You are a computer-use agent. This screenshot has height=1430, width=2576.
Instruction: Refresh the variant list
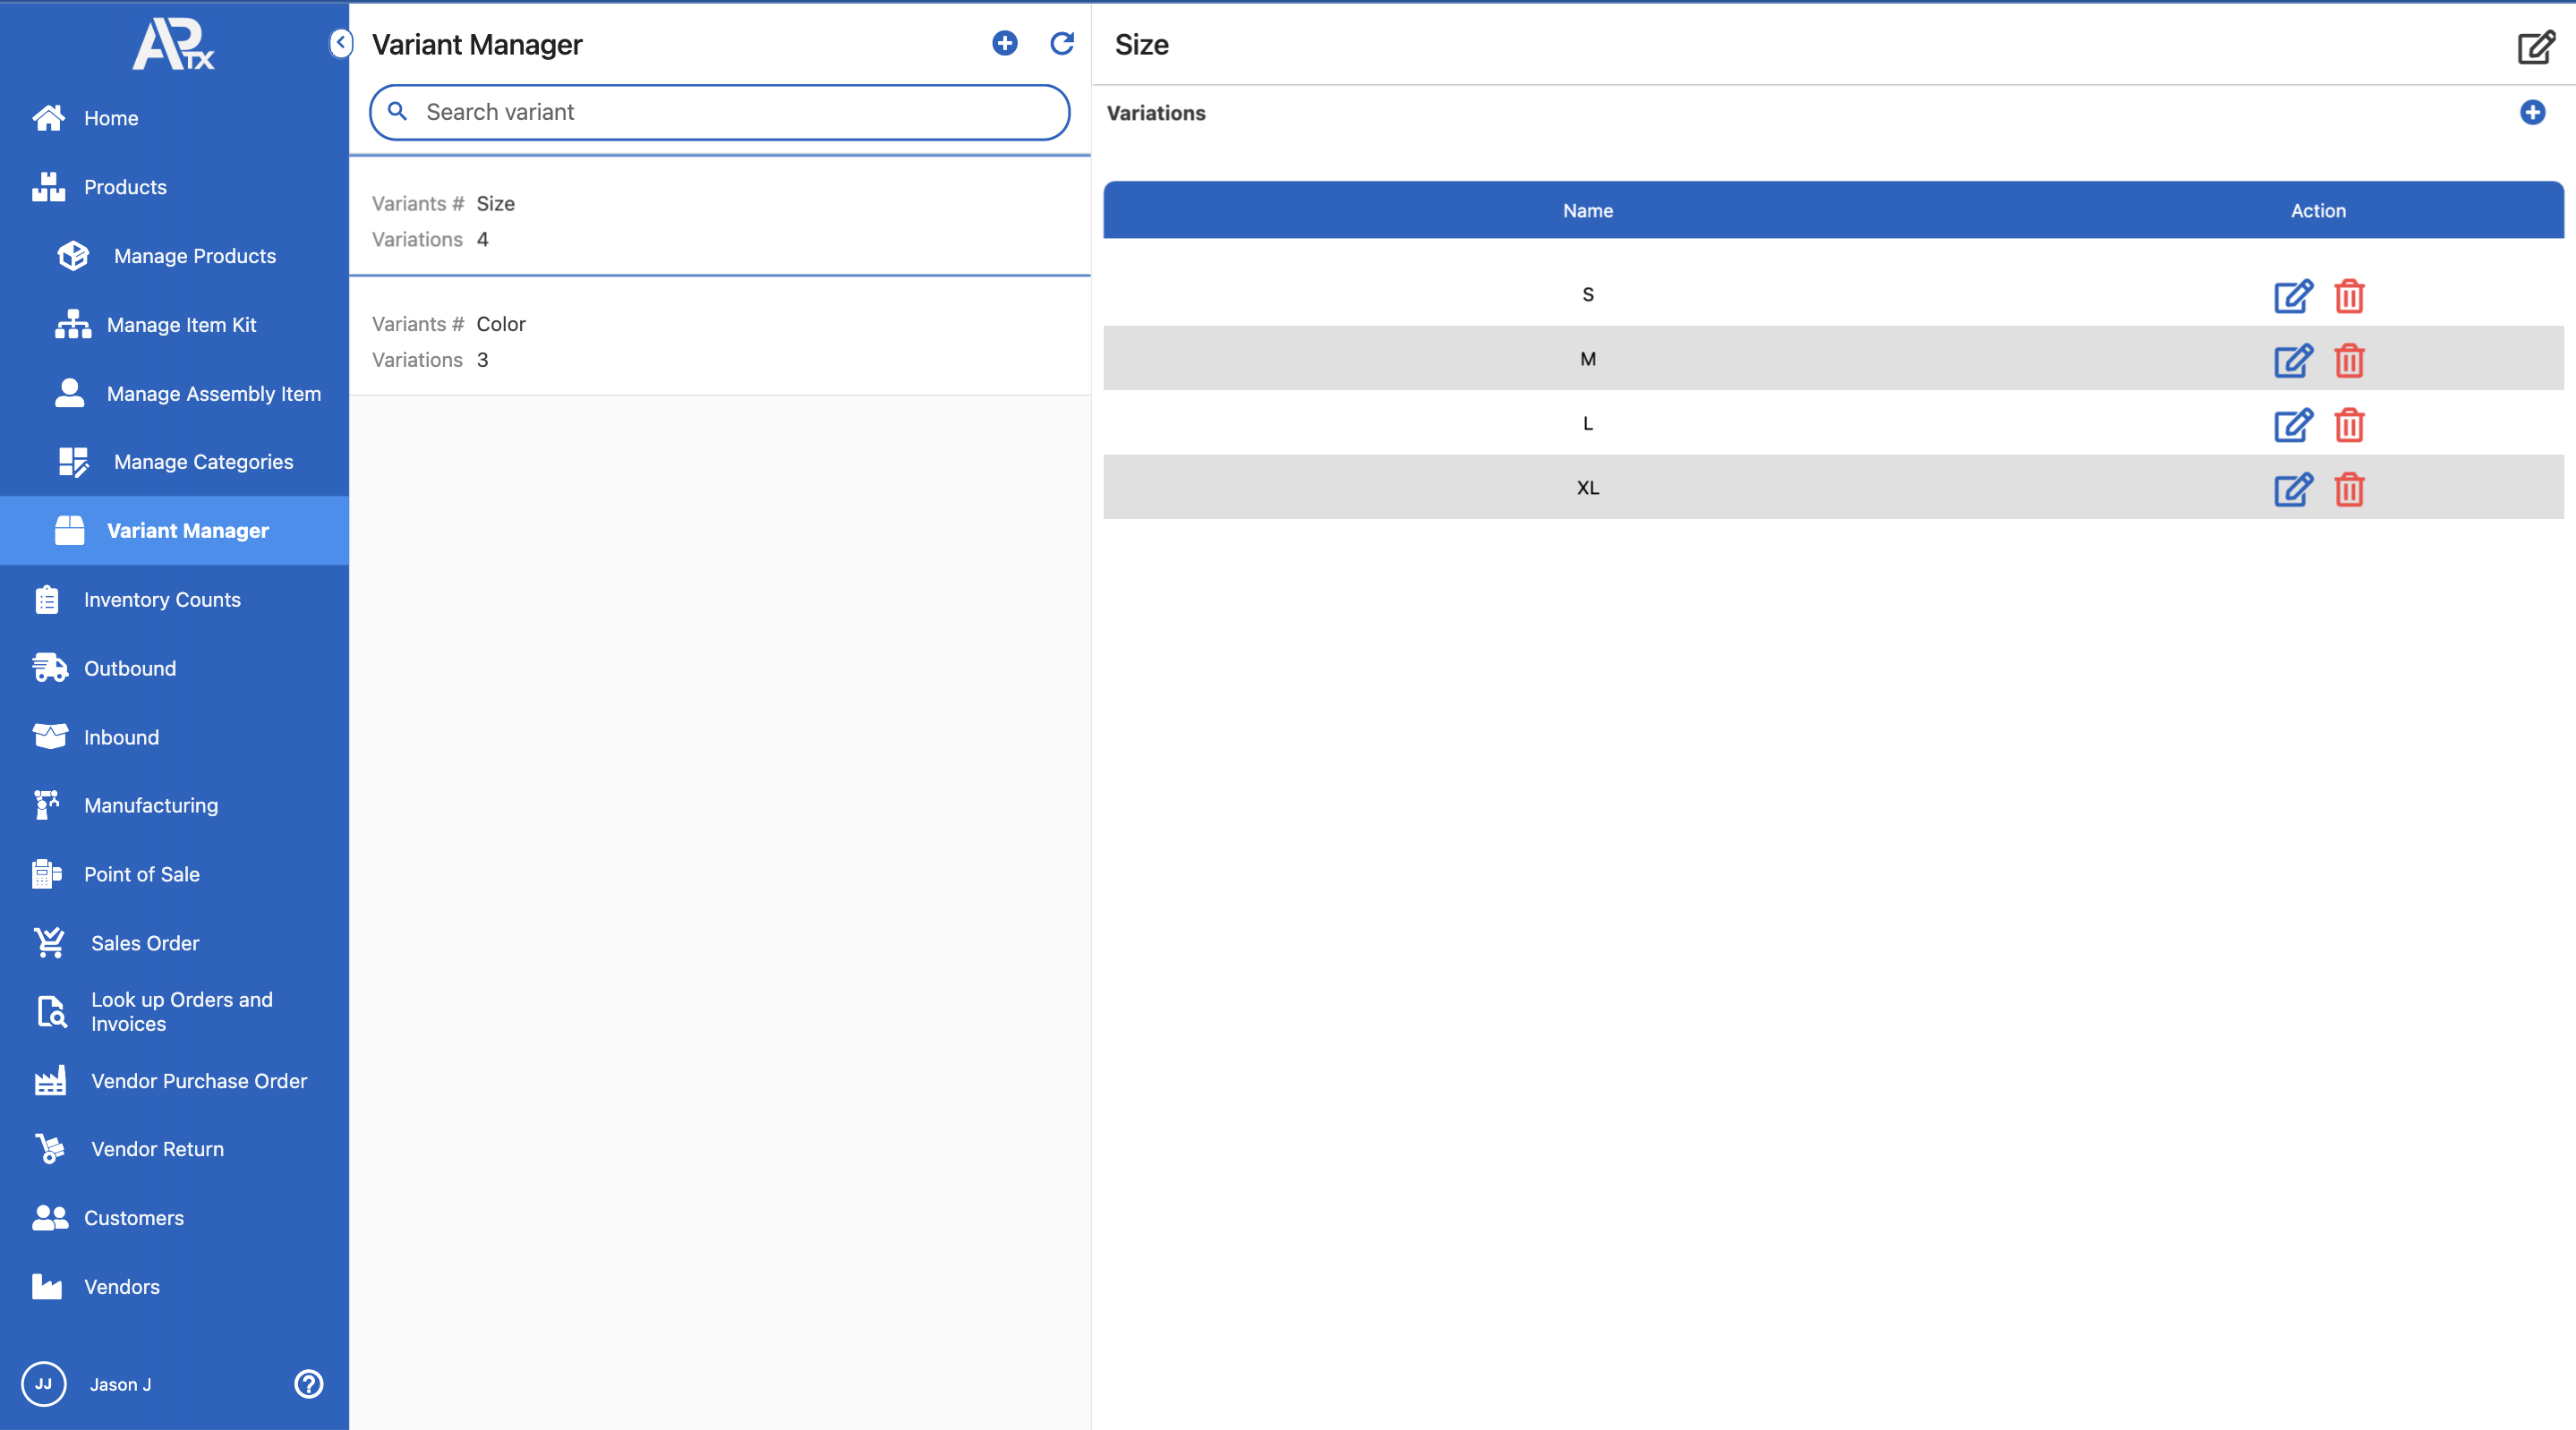click(x=1061, y=43)
